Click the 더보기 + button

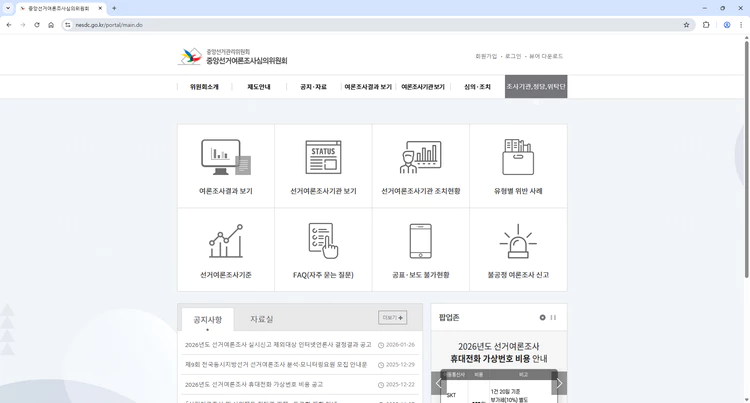pyautogui.click(x=393, y=317)
